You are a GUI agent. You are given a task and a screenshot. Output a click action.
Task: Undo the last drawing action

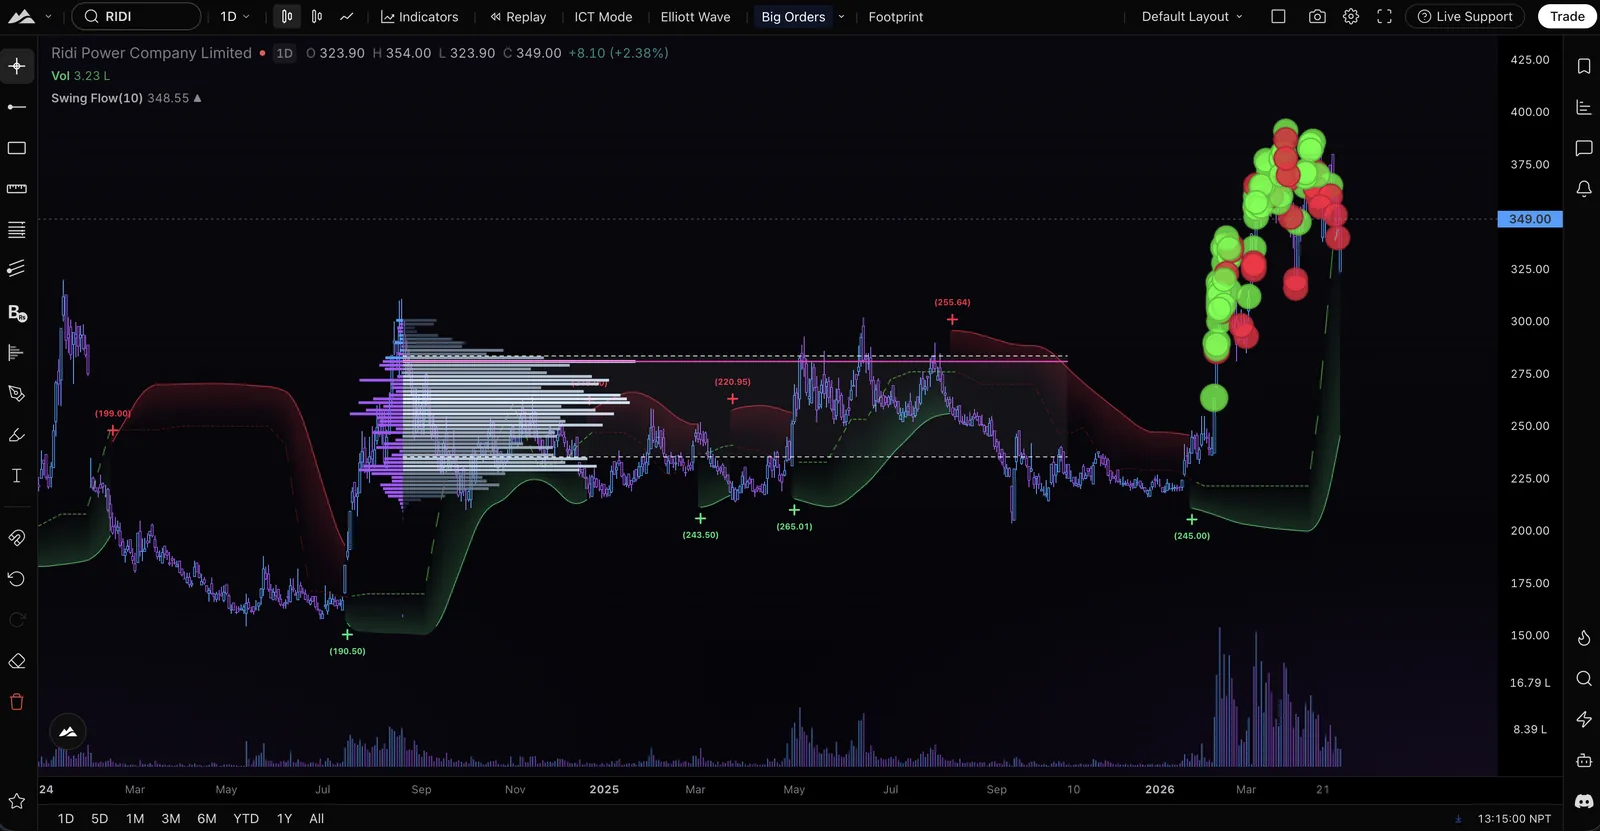tap(17, 579)
